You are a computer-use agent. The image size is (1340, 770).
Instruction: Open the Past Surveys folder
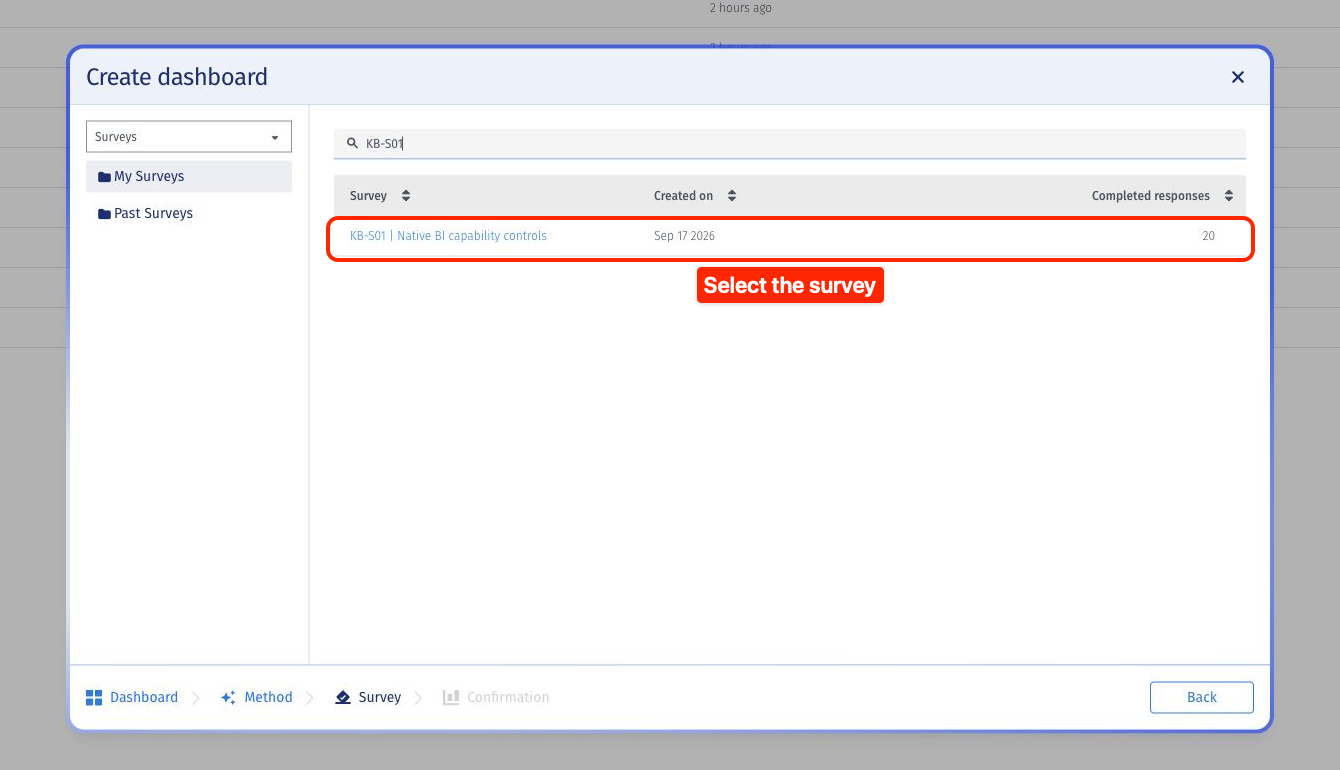pos(189,213)
